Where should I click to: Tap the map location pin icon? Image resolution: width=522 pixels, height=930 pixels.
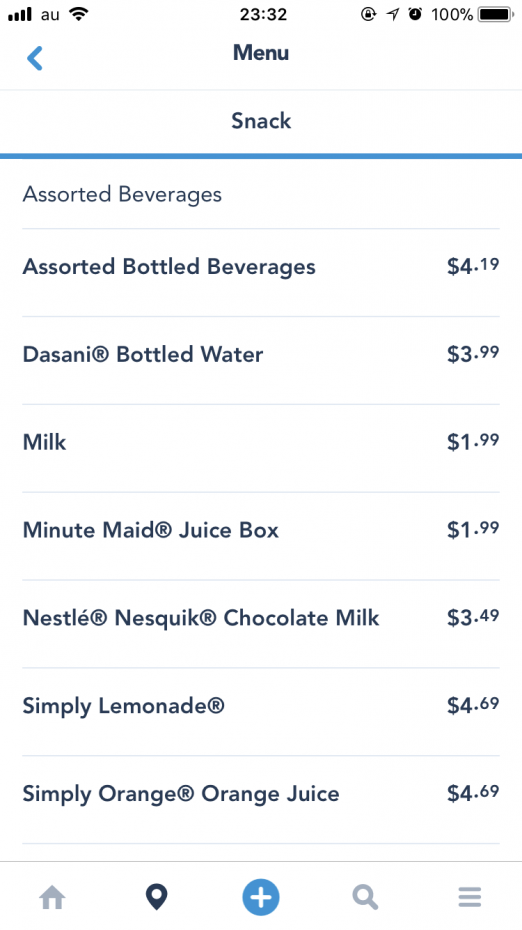(157, 897)
